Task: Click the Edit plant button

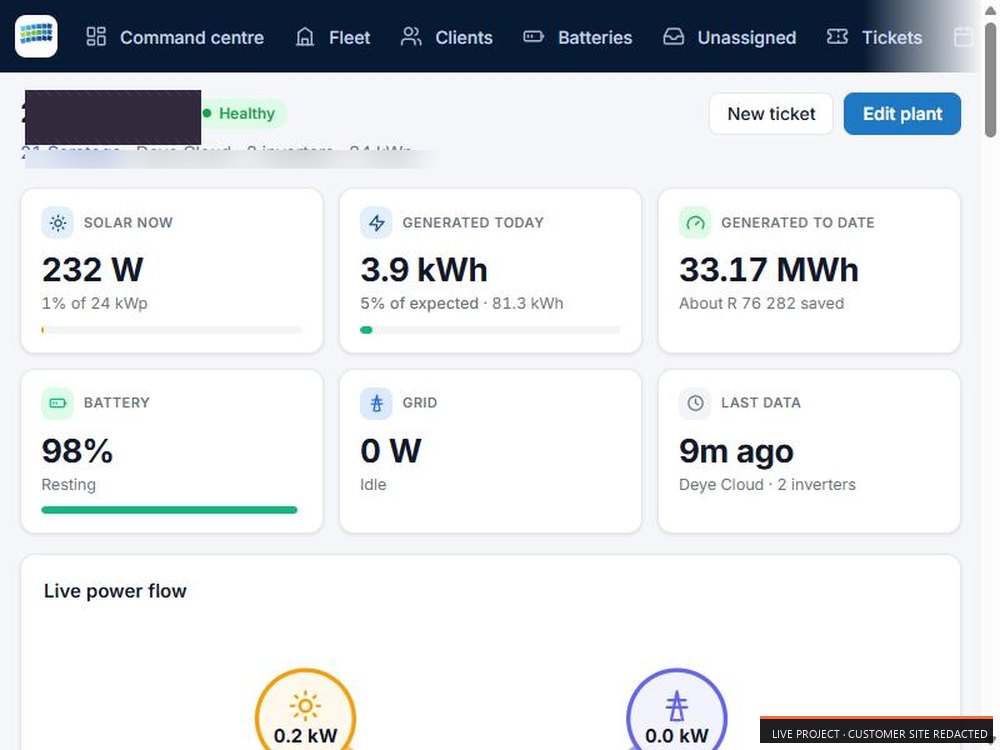Action: click(902, 114)
